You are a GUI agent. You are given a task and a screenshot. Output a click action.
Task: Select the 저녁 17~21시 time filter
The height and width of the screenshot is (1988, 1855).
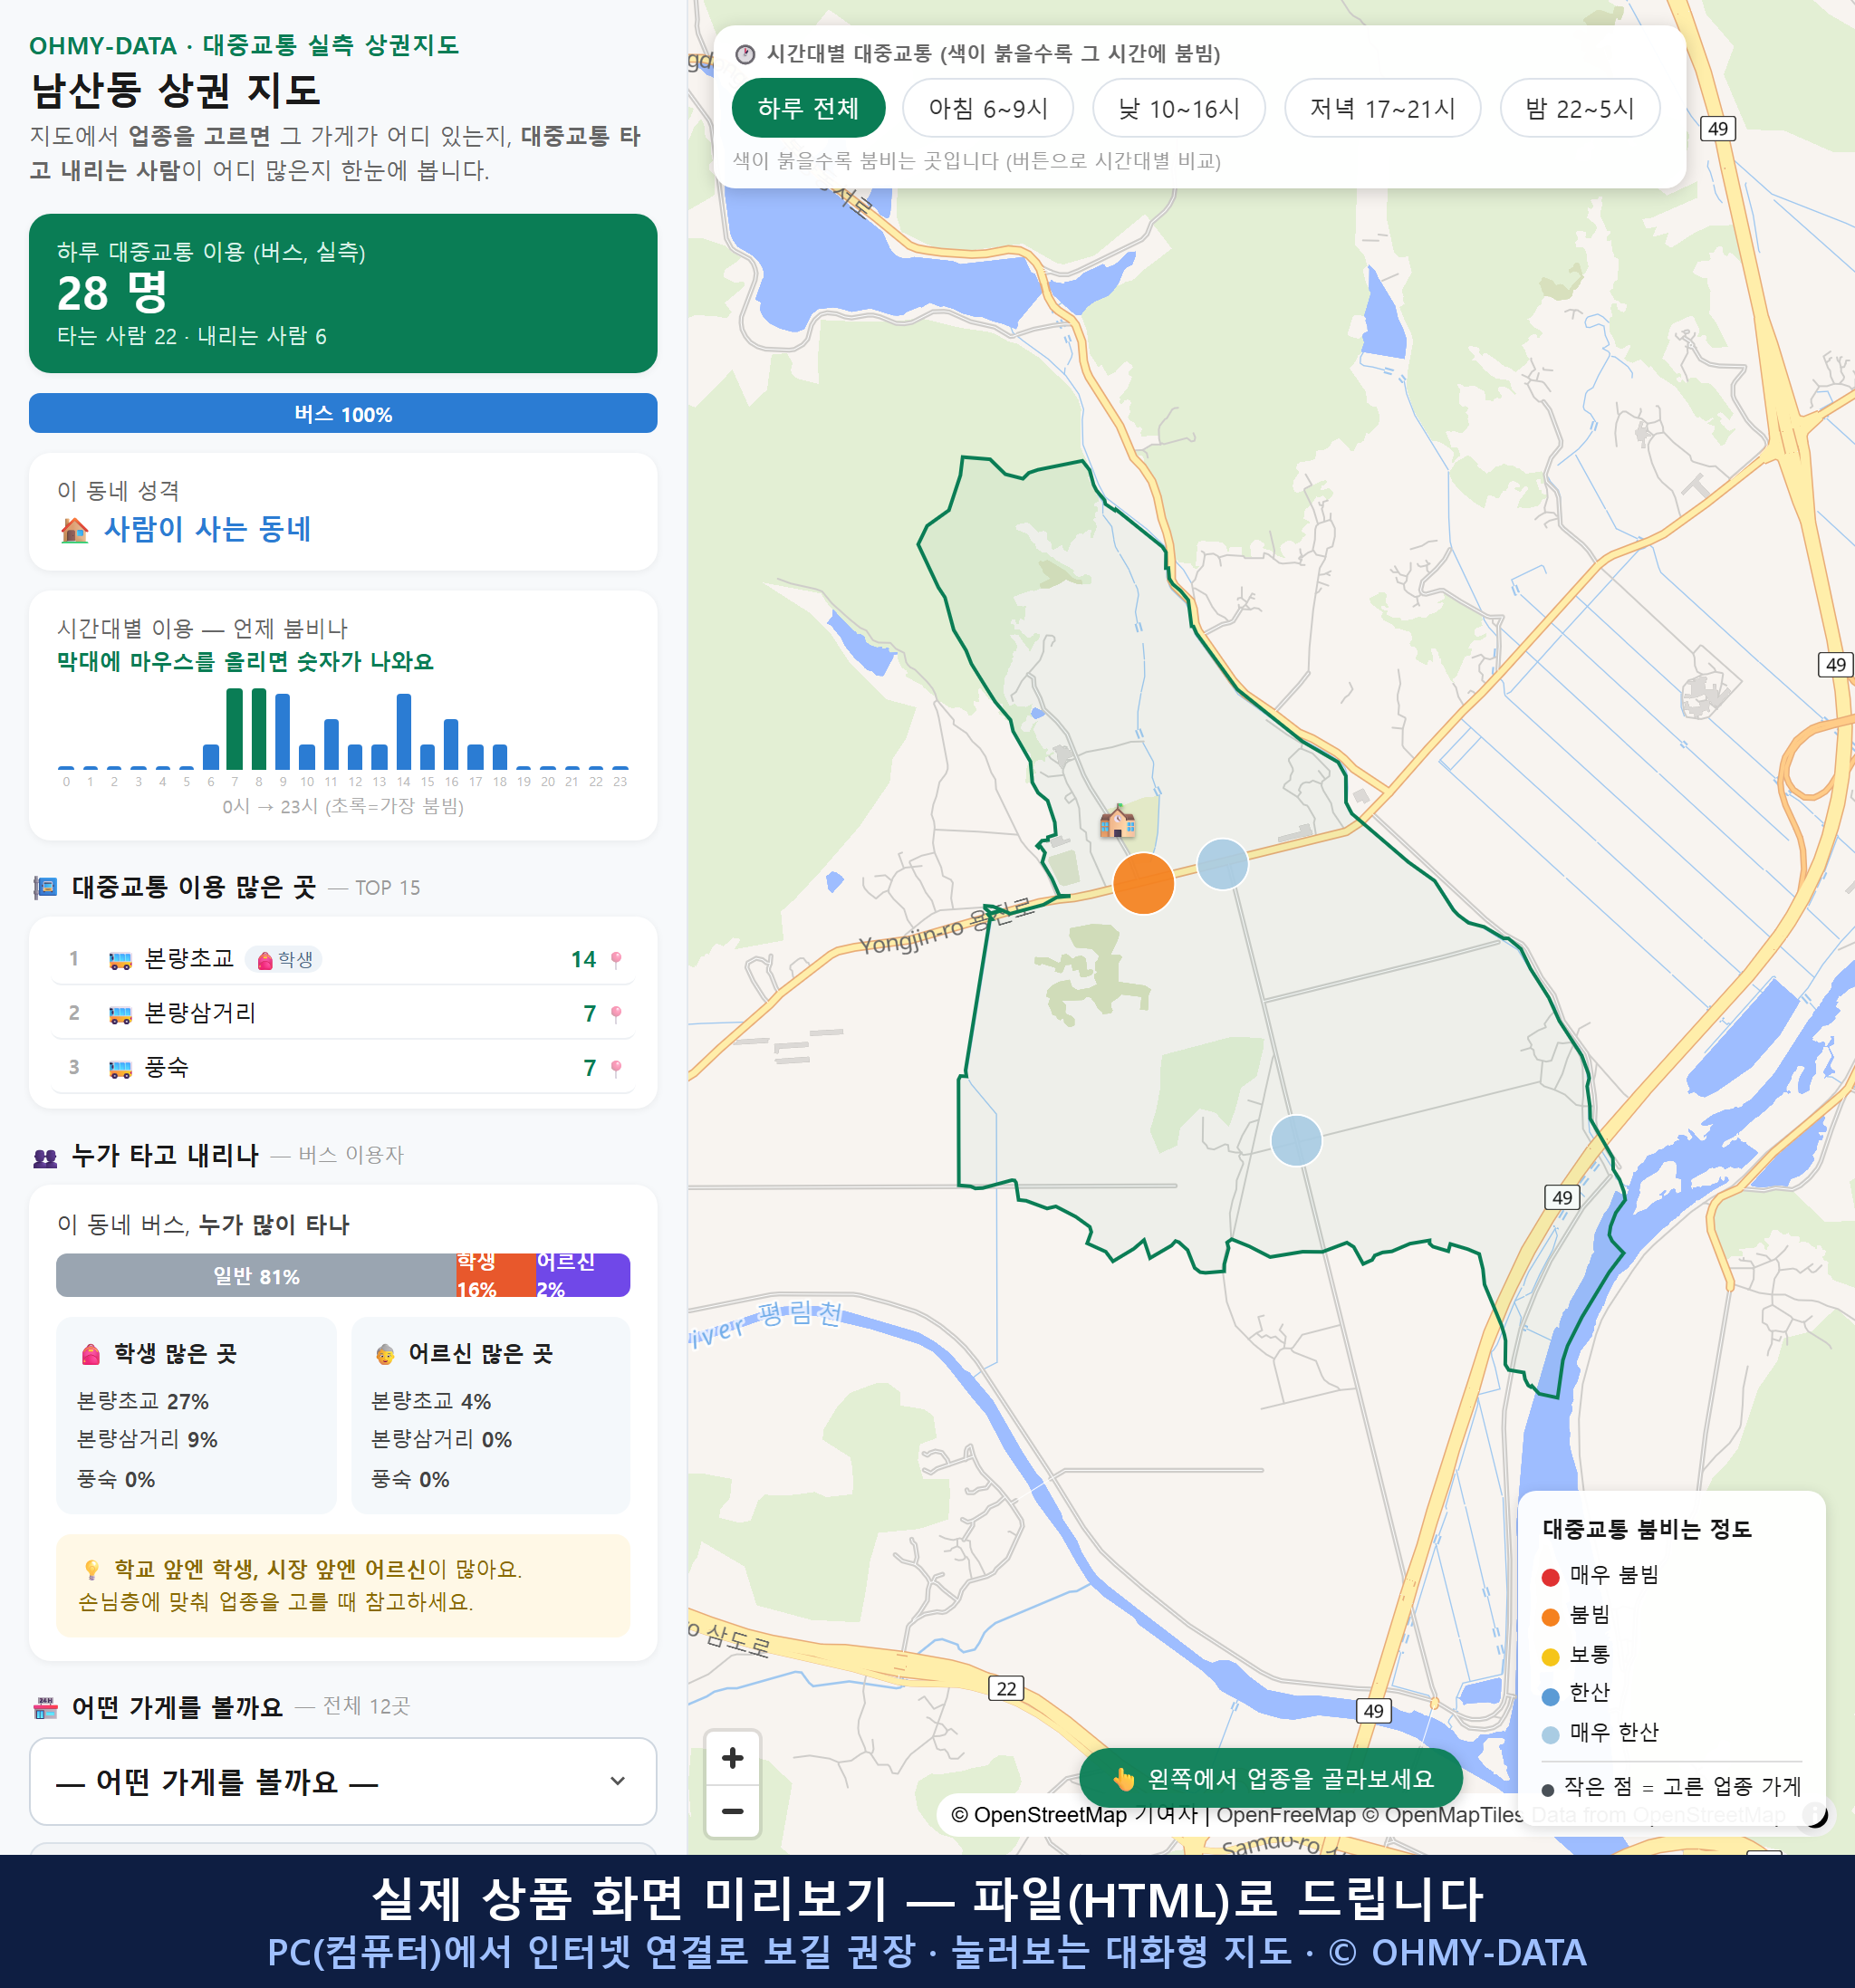(x=1381, y=108)
